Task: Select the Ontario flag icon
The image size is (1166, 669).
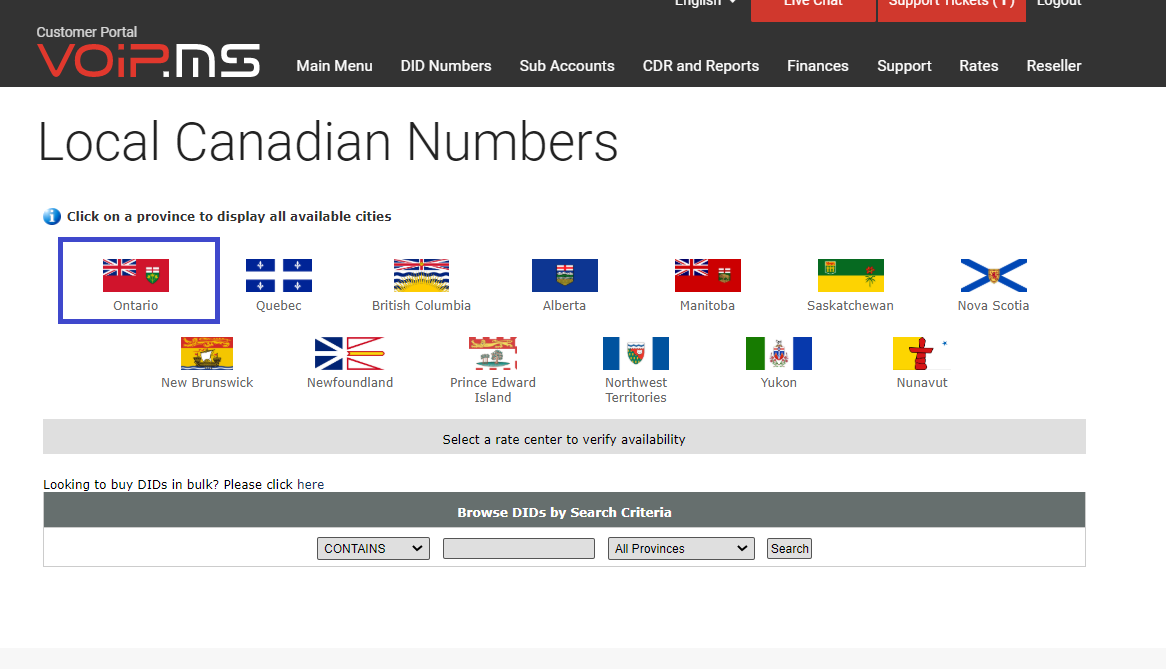Action: point(136,275)
